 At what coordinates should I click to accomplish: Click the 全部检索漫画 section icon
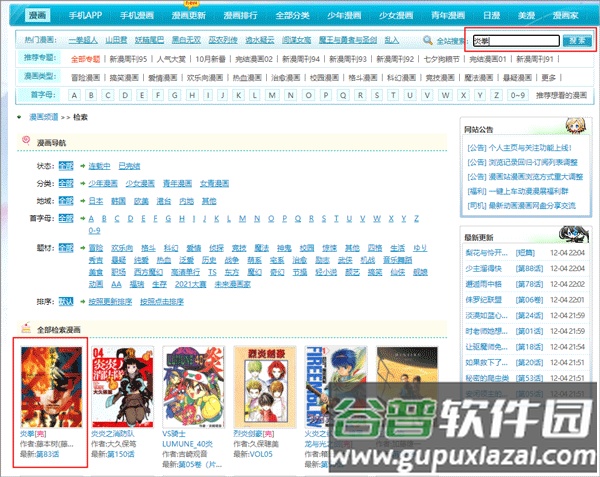pos(25,328)
